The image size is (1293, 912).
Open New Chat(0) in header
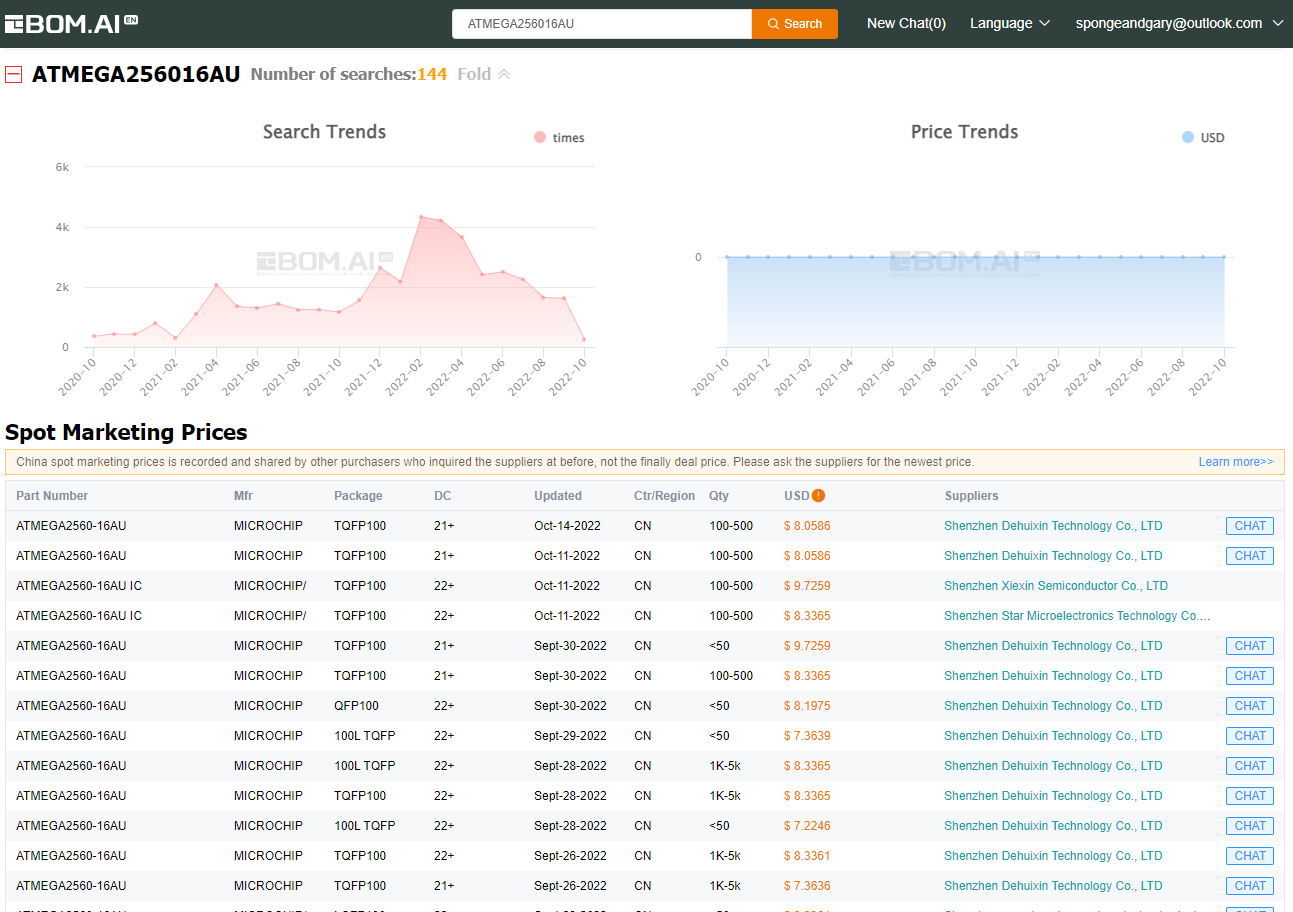[x=906, y=23]
